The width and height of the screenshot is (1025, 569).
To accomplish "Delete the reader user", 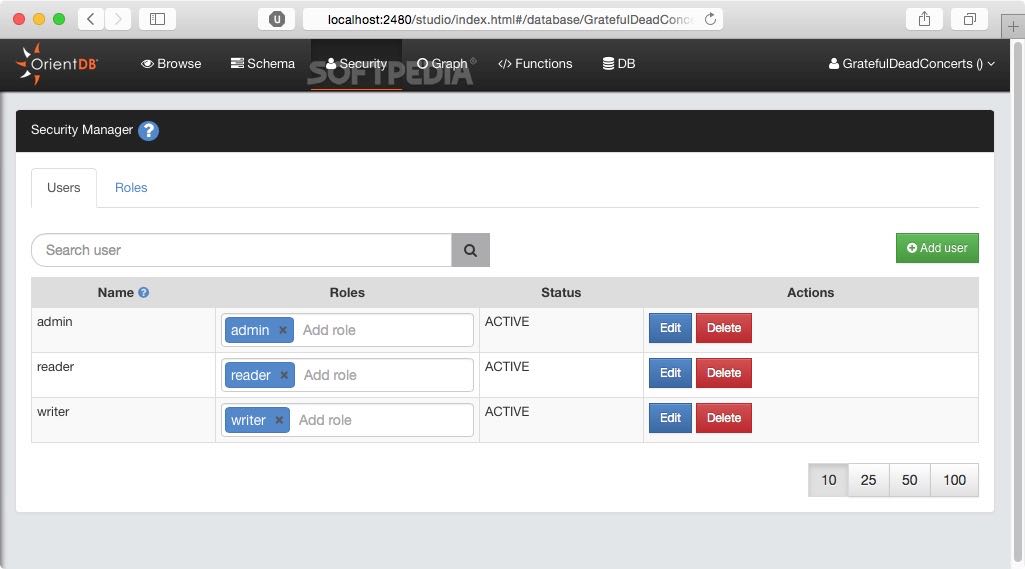I will click(x=724, y=373).
